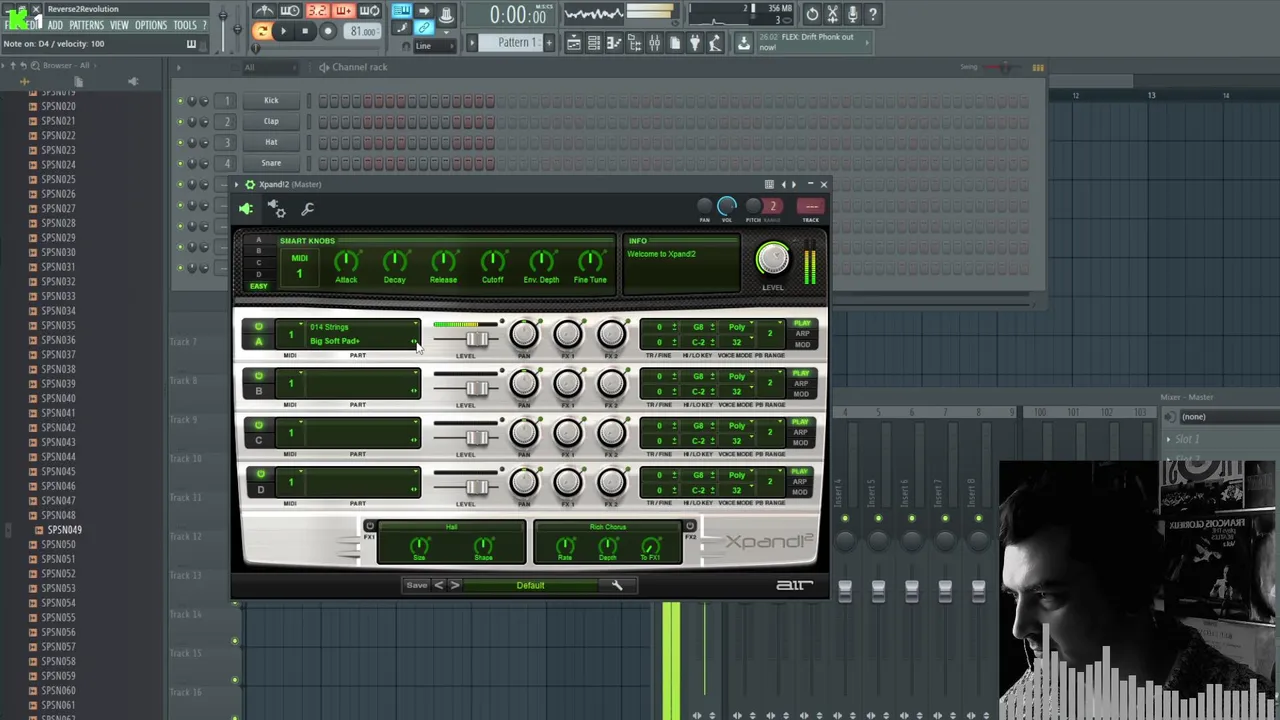Click the Xpand!2 master LEVEL knob

[x=772, y=260]
